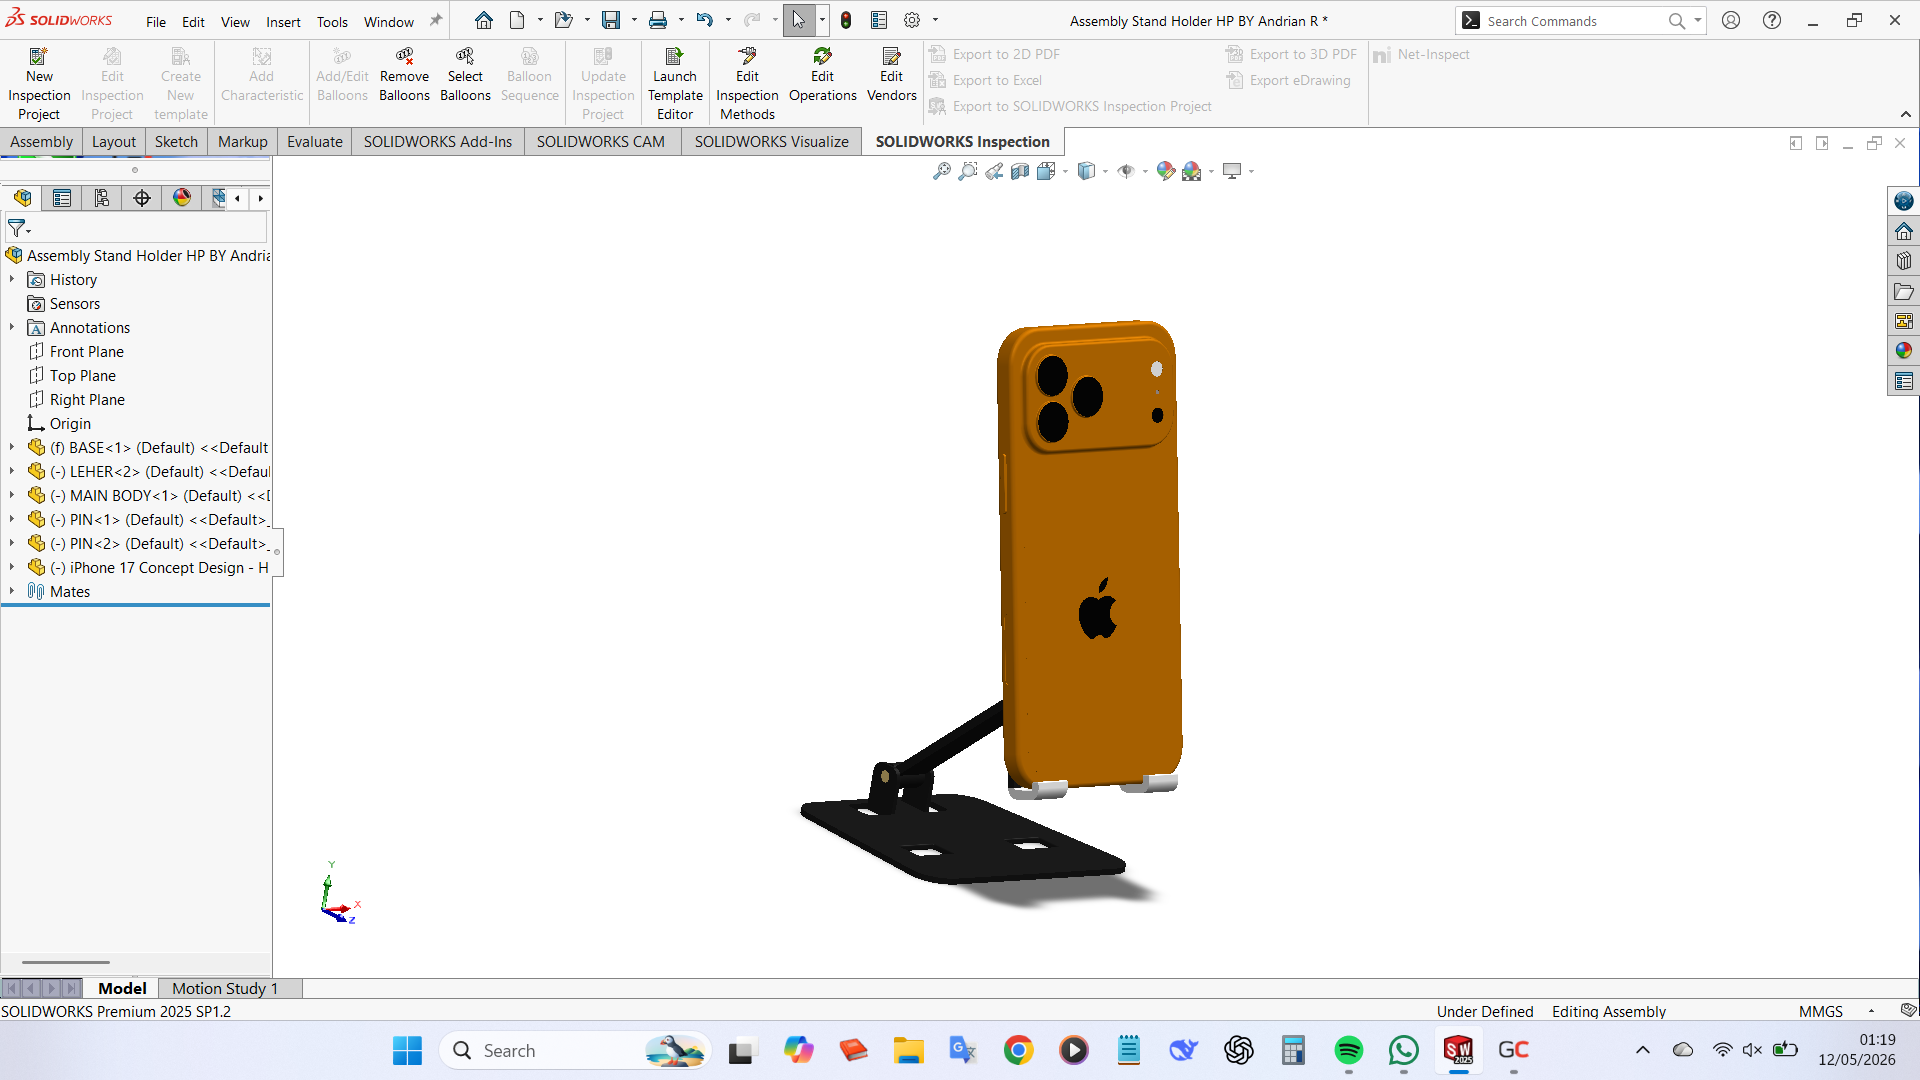Switch to the Motion Study 1 tab
The width and height of the screenshot is (1920, 1080).
click(x=225, y=988)
